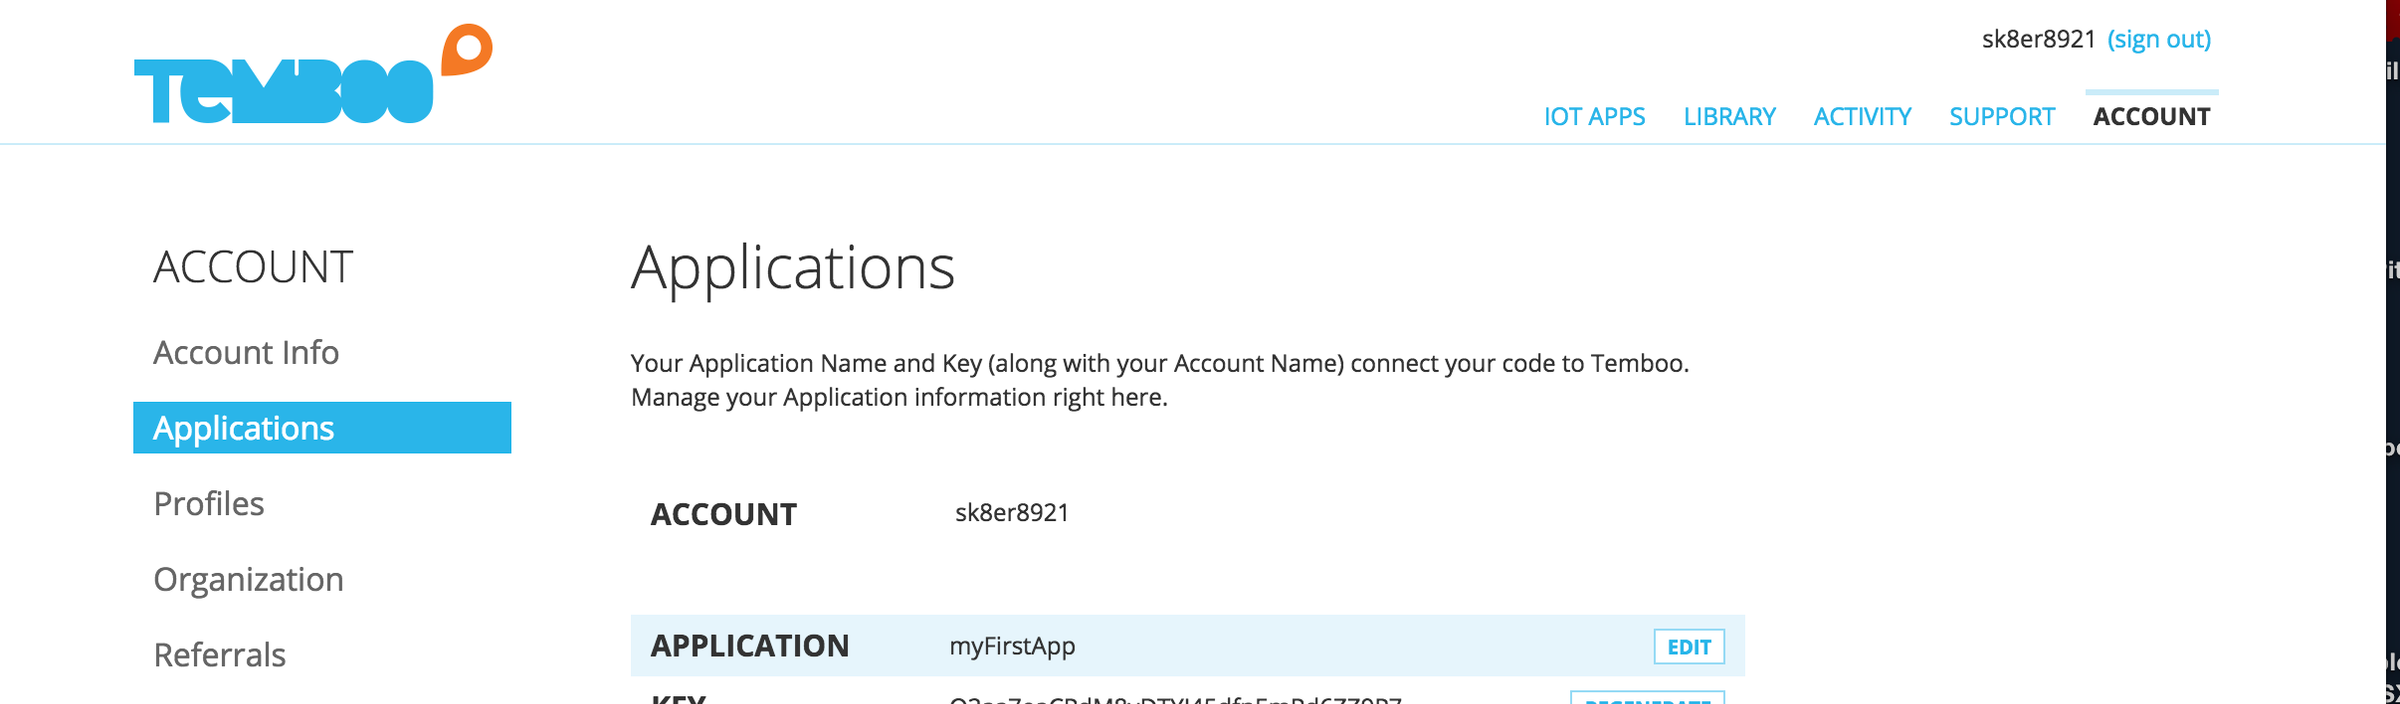Click the application key value text
This screenshot has width=2400, height=704.
[1175, 699]
